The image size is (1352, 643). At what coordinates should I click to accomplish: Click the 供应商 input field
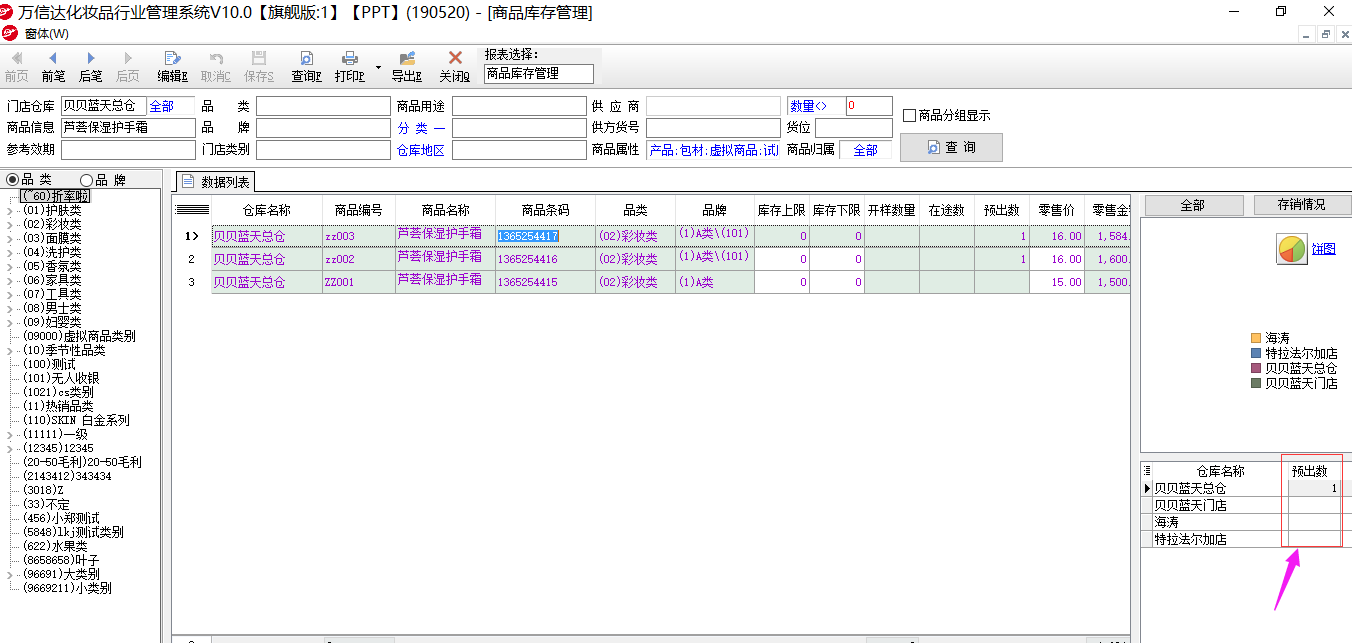pyautogui.click(x=713, y=106)
